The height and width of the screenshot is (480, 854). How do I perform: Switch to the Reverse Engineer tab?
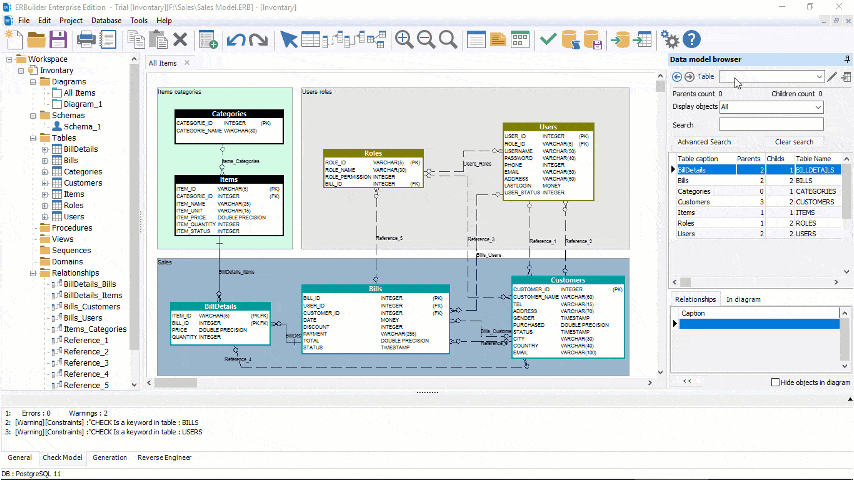163,457
